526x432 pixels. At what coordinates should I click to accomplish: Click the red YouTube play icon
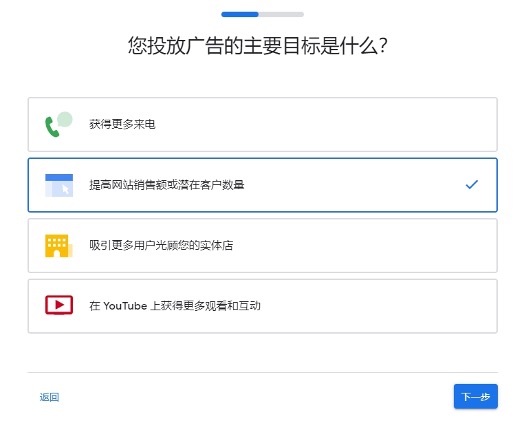coord(59,305)
